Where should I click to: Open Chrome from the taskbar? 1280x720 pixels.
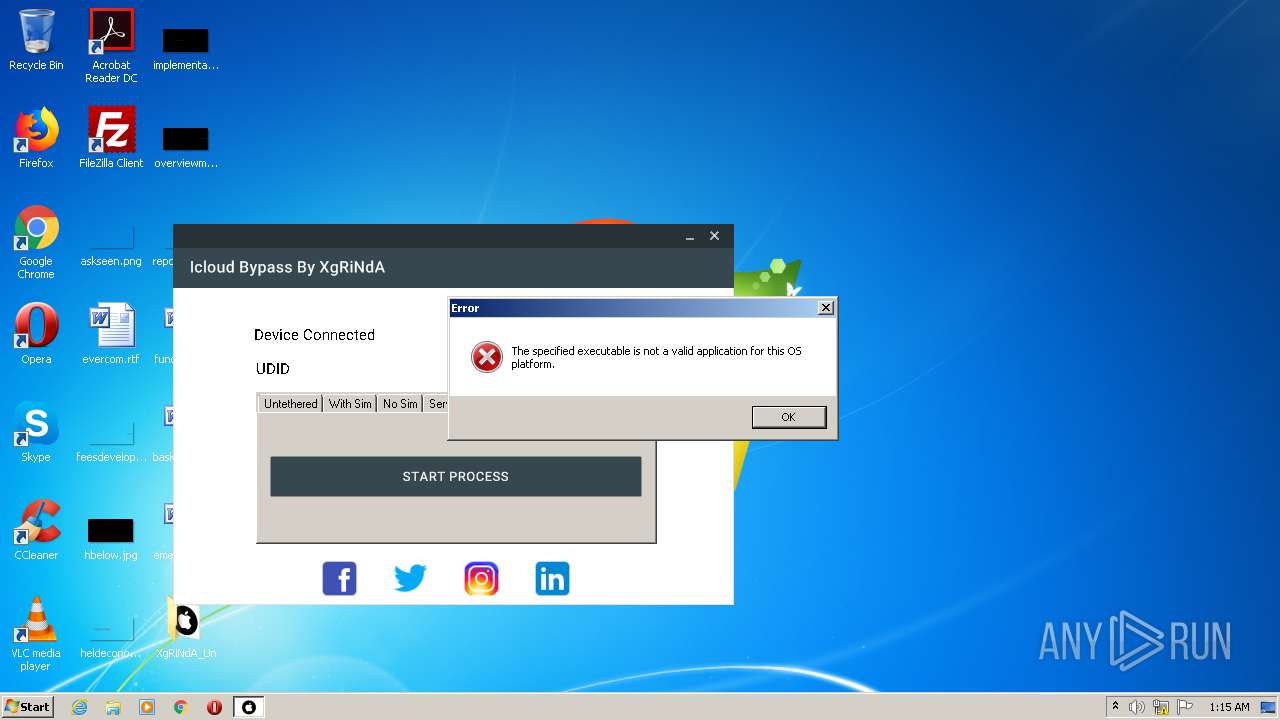pos(181,707)
